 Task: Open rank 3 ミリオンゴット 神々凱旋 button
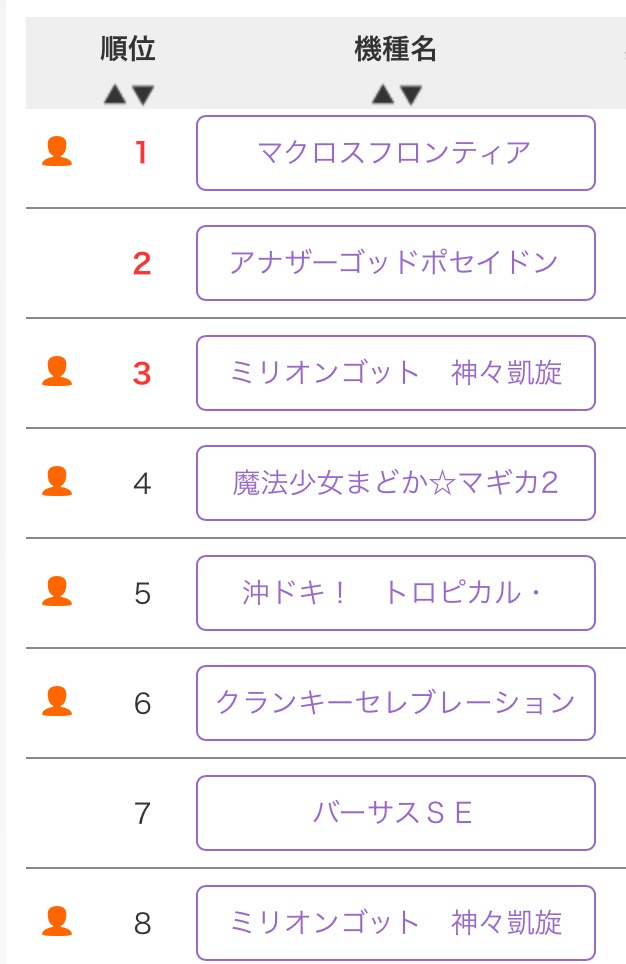pyautogui.click(x=396, y=373)
